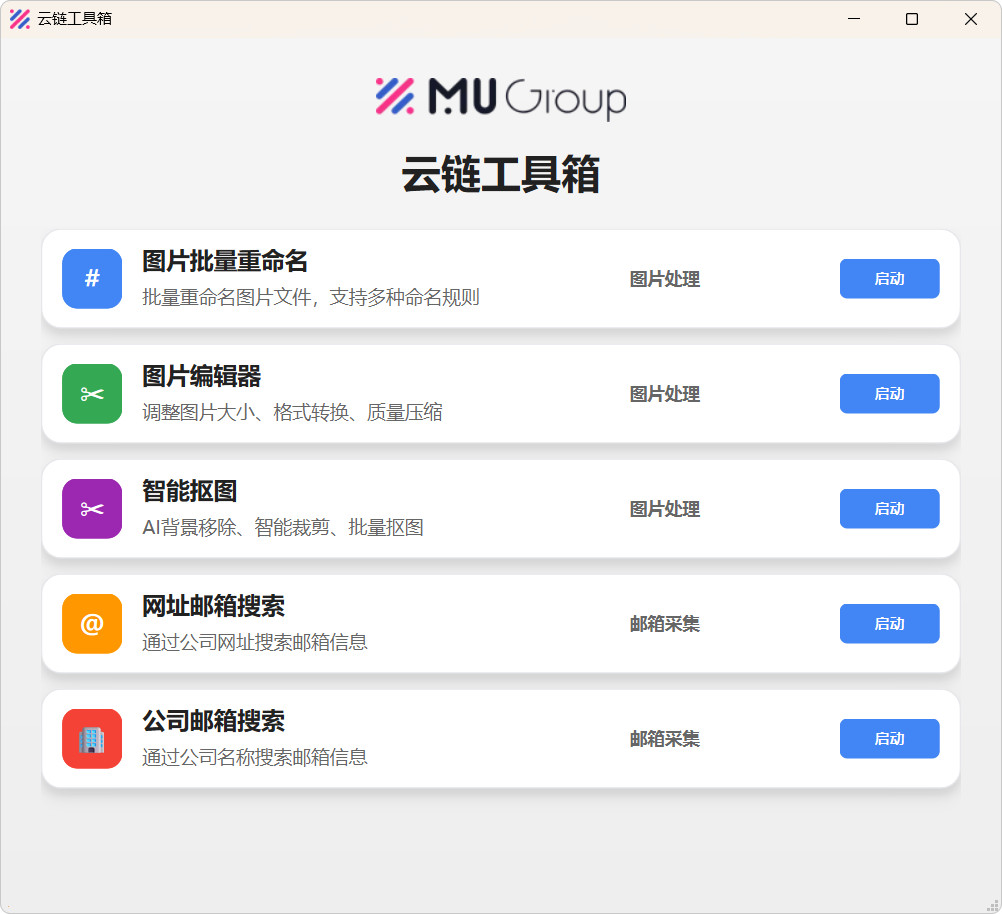1002x914 pixels.
Task: Click the large 云链工具箱 page heading
Action: [x=500, y=175]
